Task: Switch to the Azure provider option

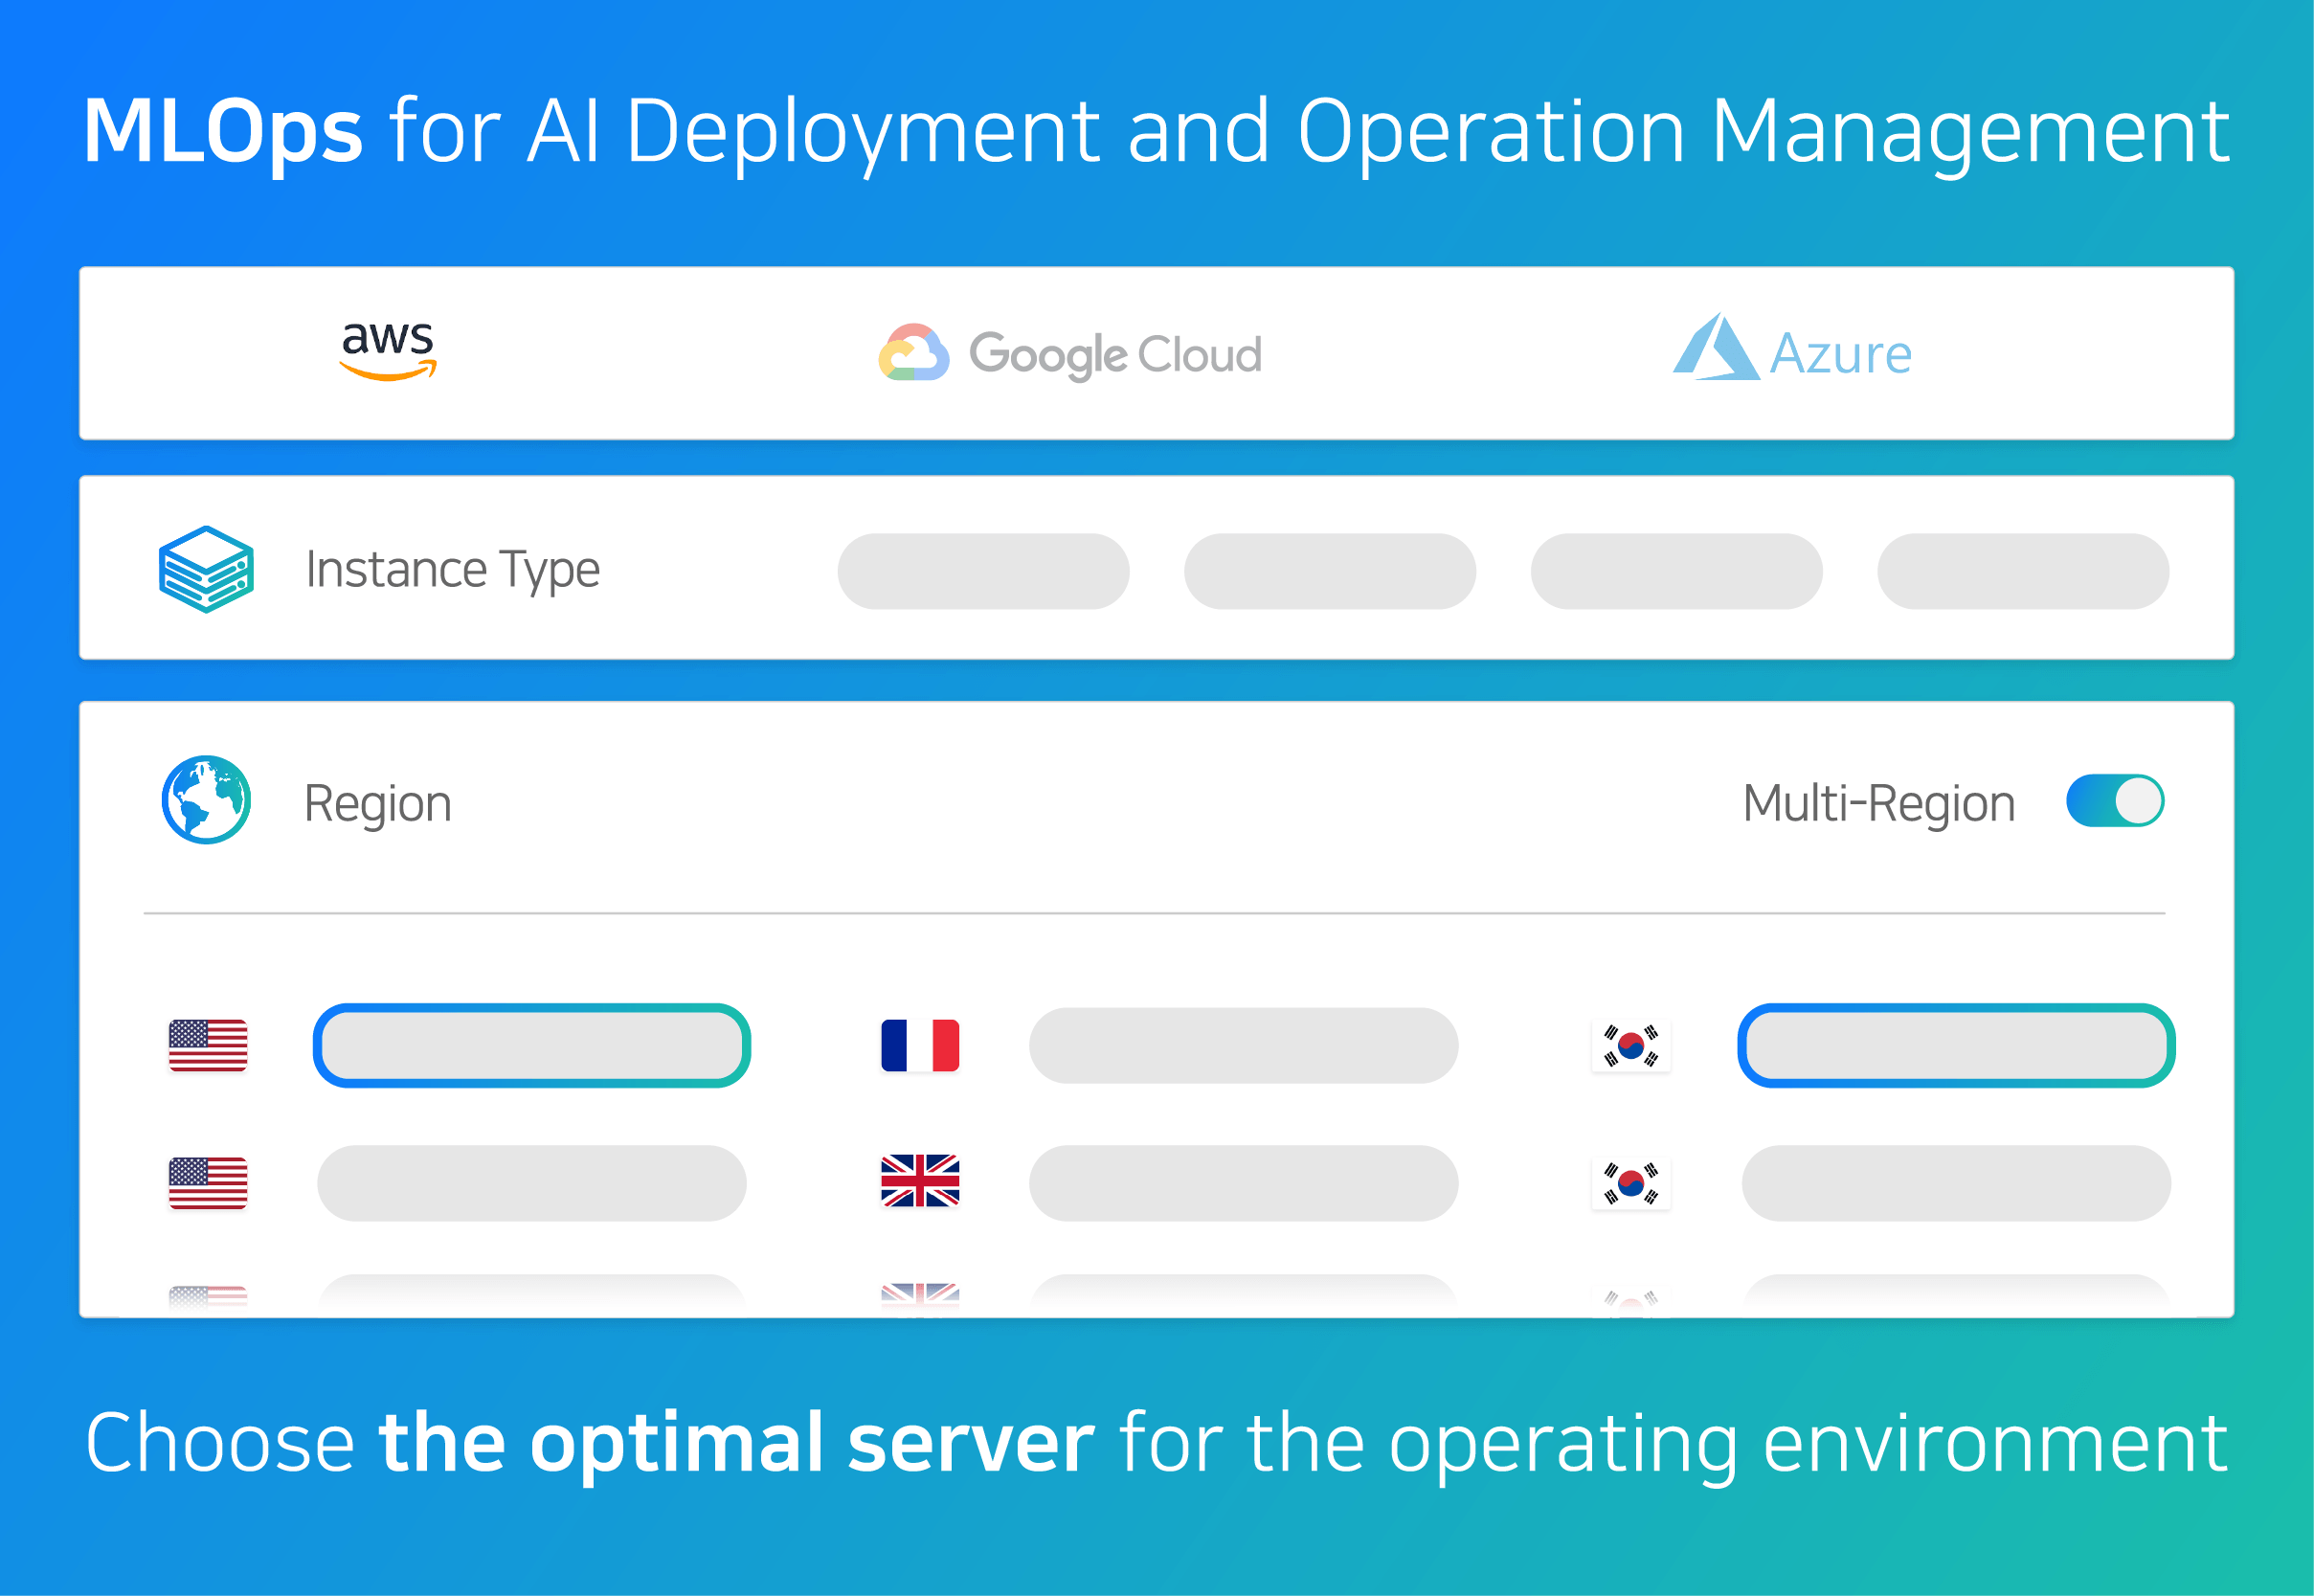Action: point(1792,351)
